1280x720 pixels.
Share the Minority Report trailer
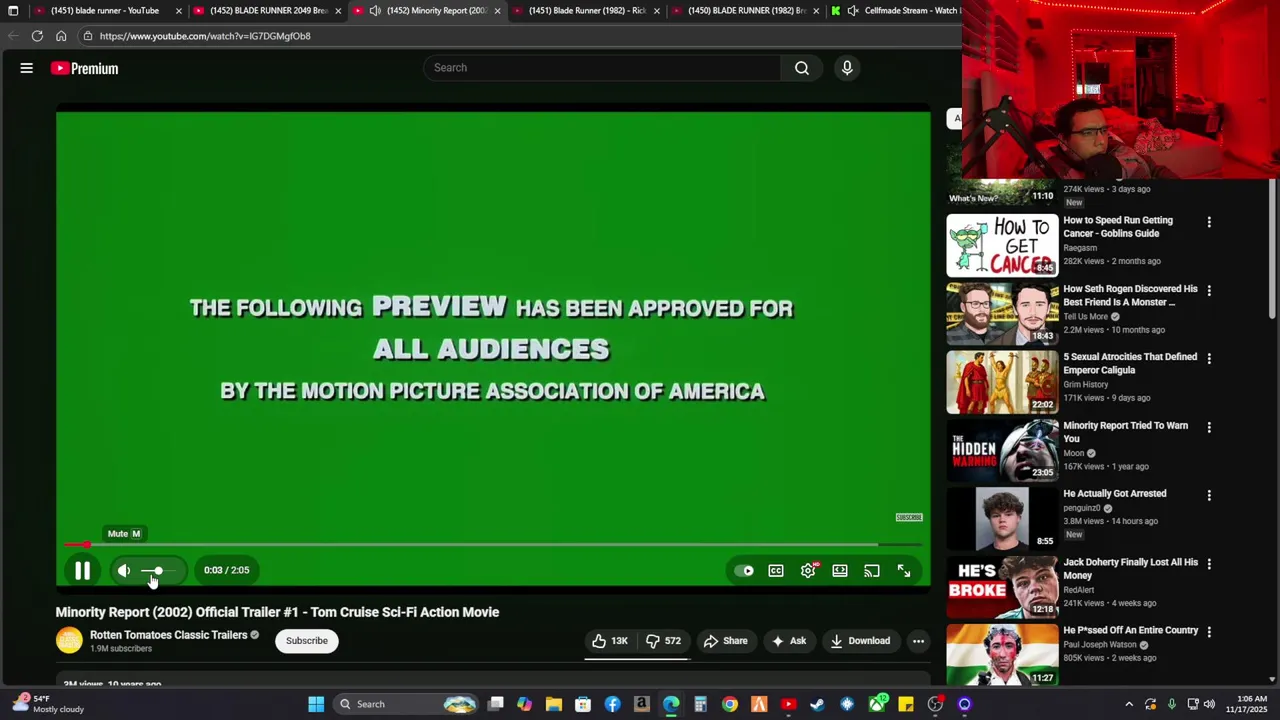point(725,641)
